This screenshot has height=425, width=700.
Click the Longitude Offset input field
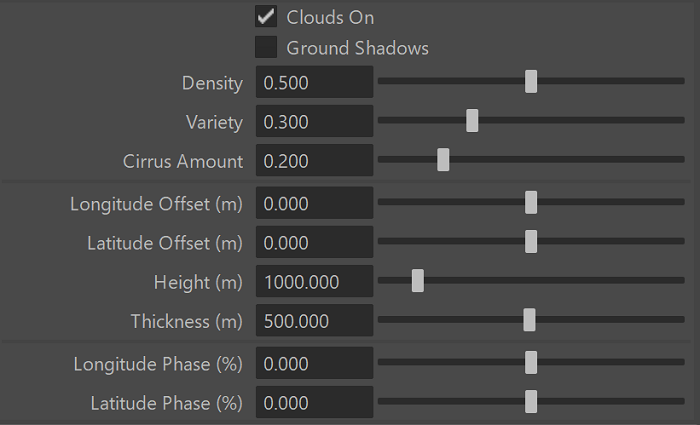pos(314,203)
